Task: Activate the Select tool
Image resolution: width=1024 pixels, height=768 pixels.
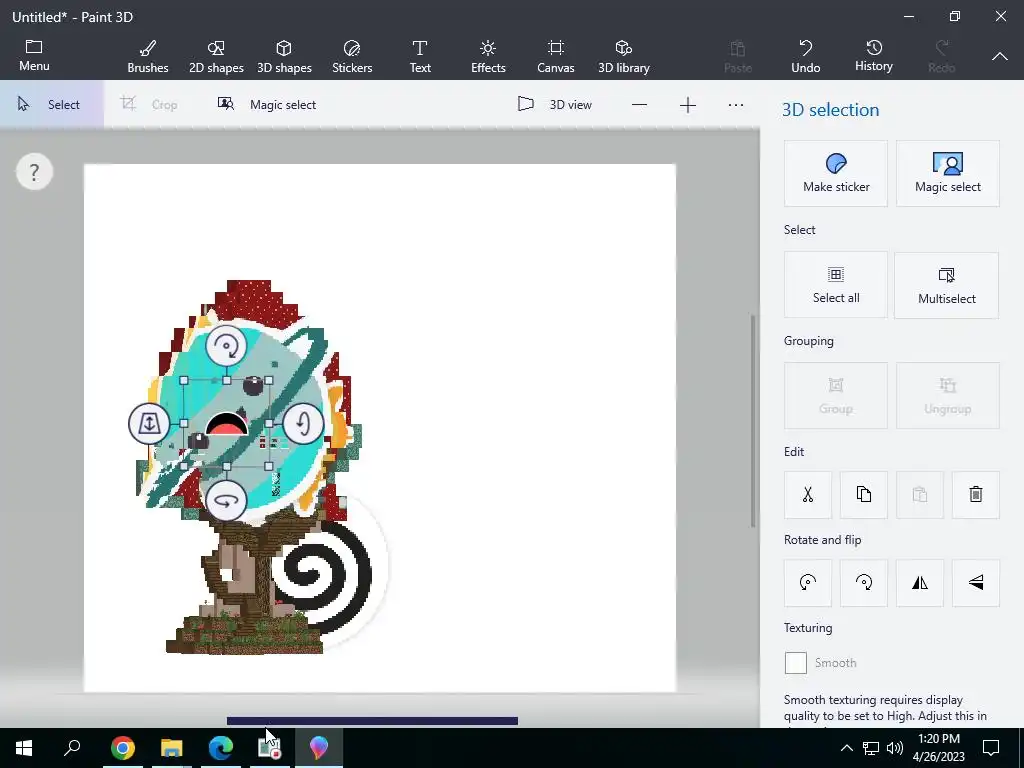Action: [x=51, y=104]
